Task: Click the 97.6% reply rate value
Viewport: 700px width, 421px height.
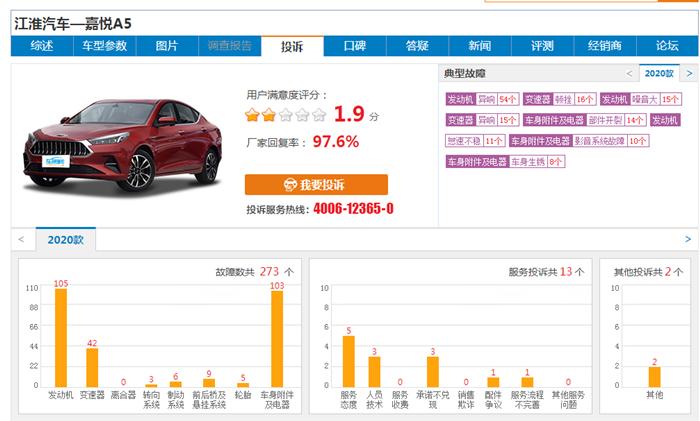Action: coord(336,142)
